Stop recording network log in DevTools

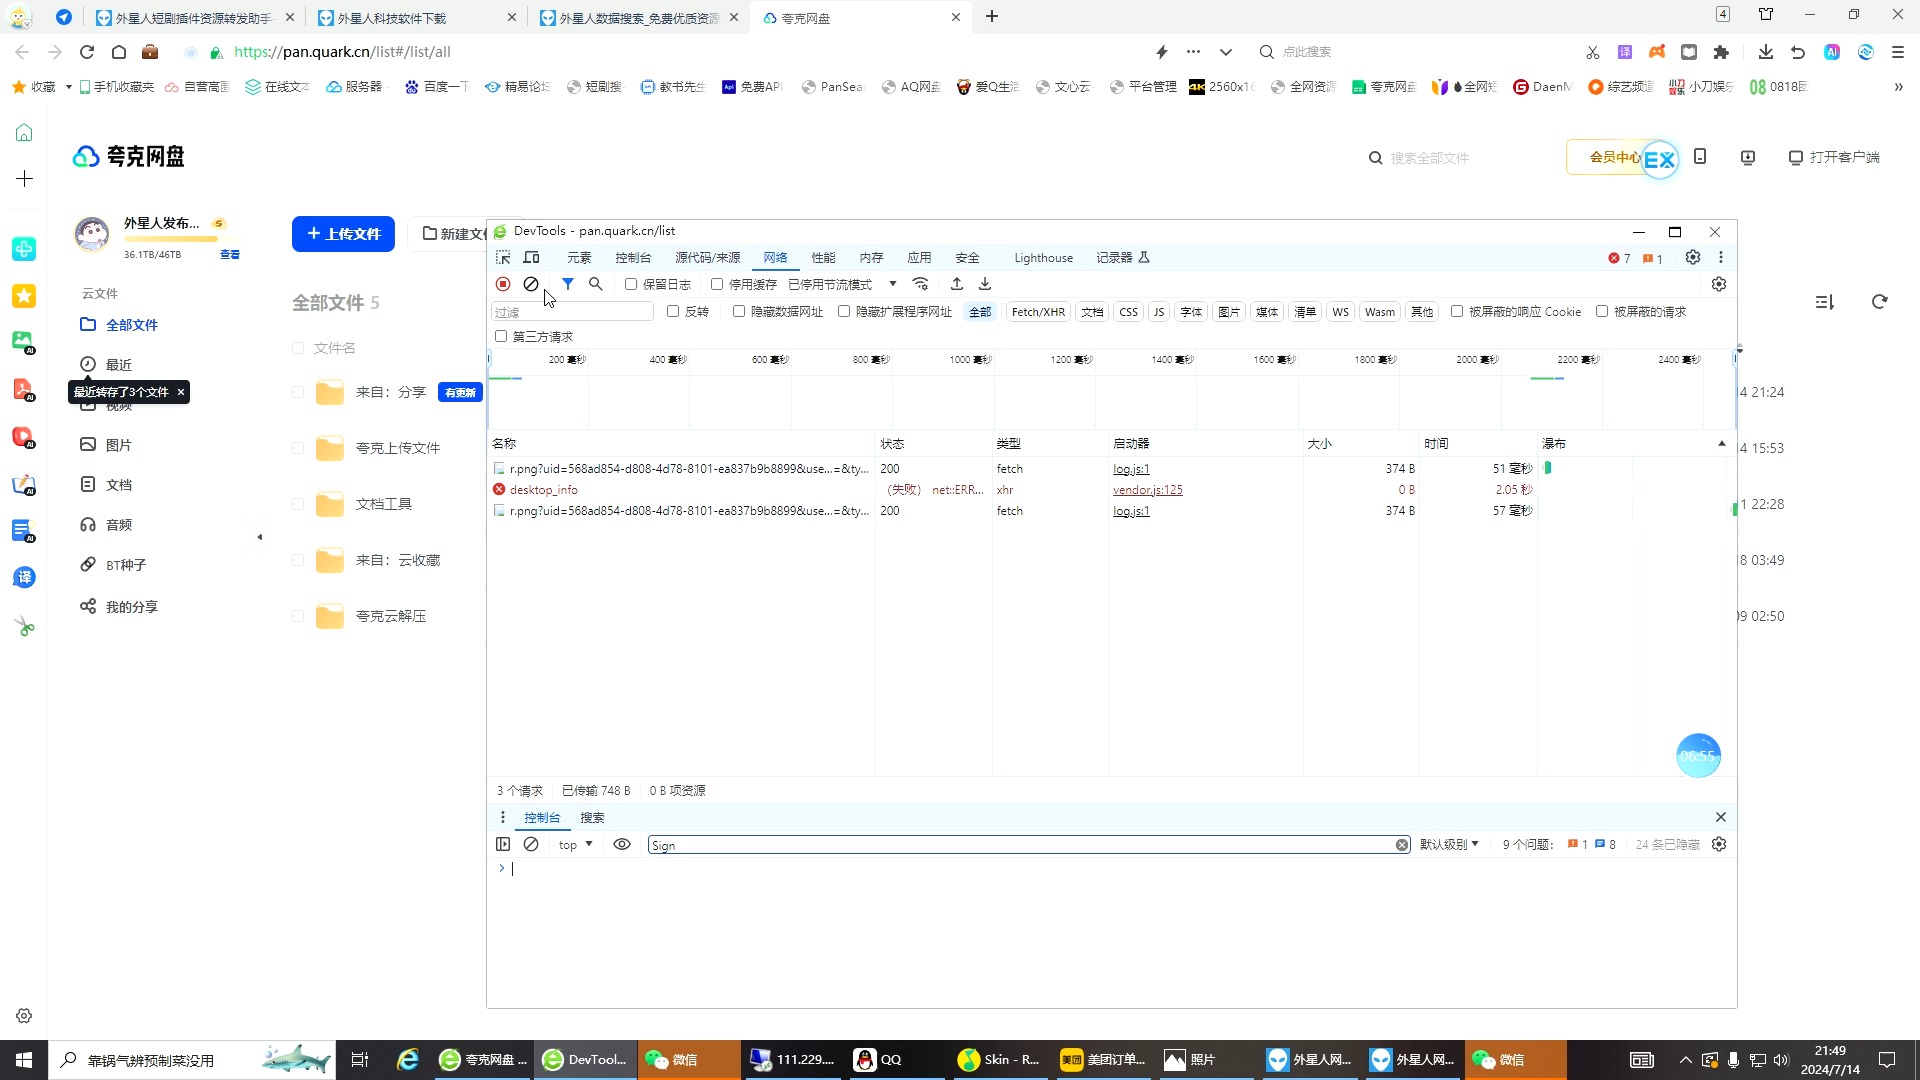click(503, 285)
